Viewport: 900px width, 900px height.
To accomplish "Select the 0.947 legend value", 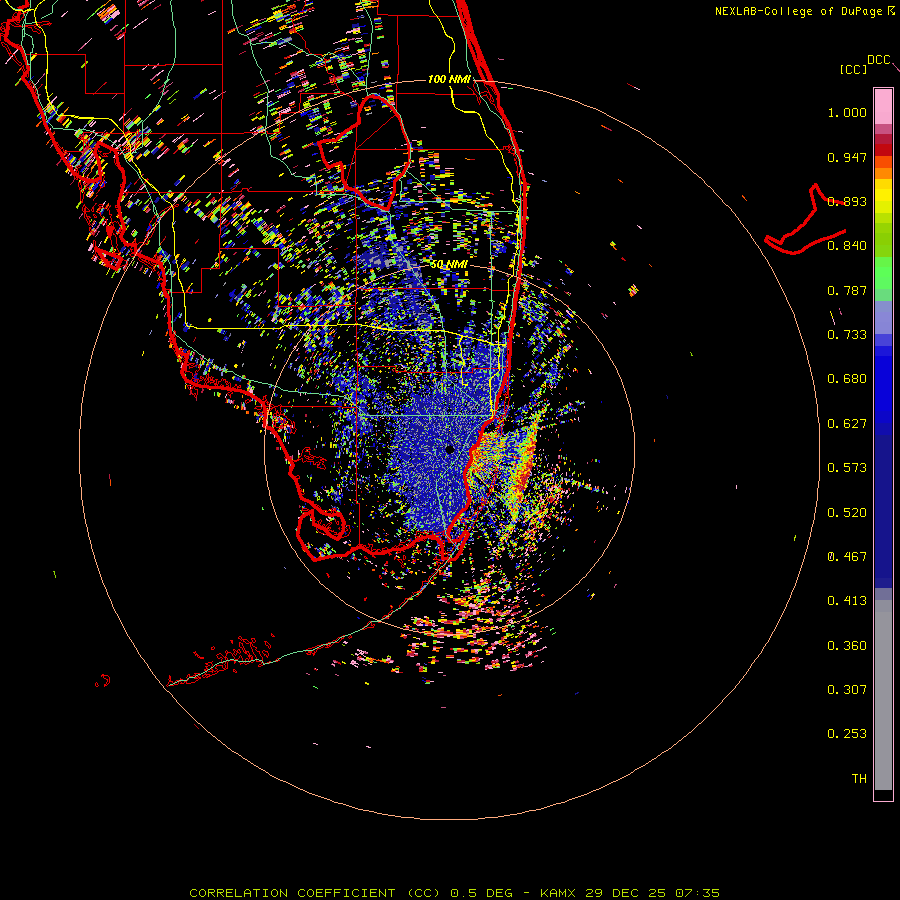I will coord(847,157).
